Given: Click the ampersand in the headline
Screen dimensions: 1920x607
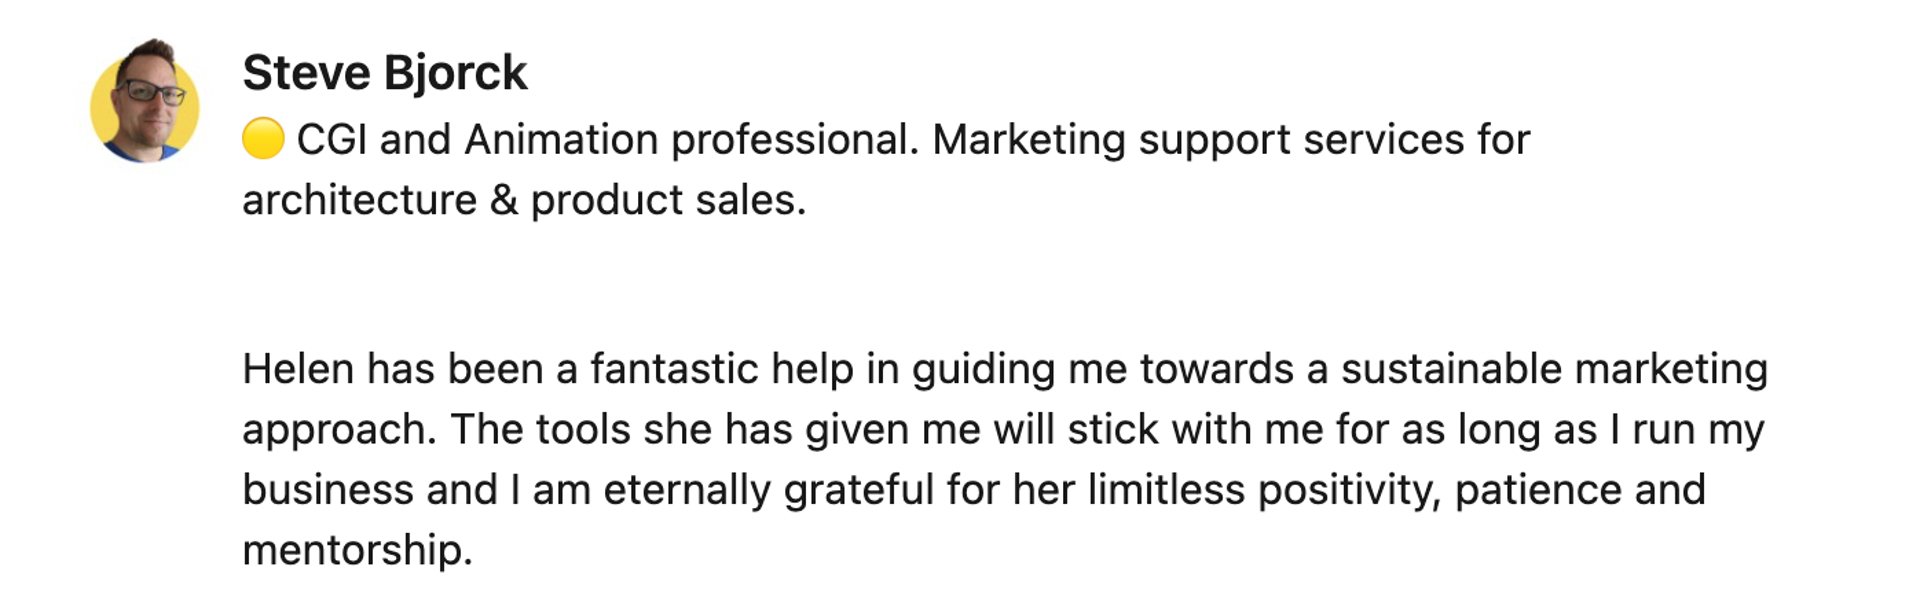Looking at the screenshot, I should tap(504, 200).
